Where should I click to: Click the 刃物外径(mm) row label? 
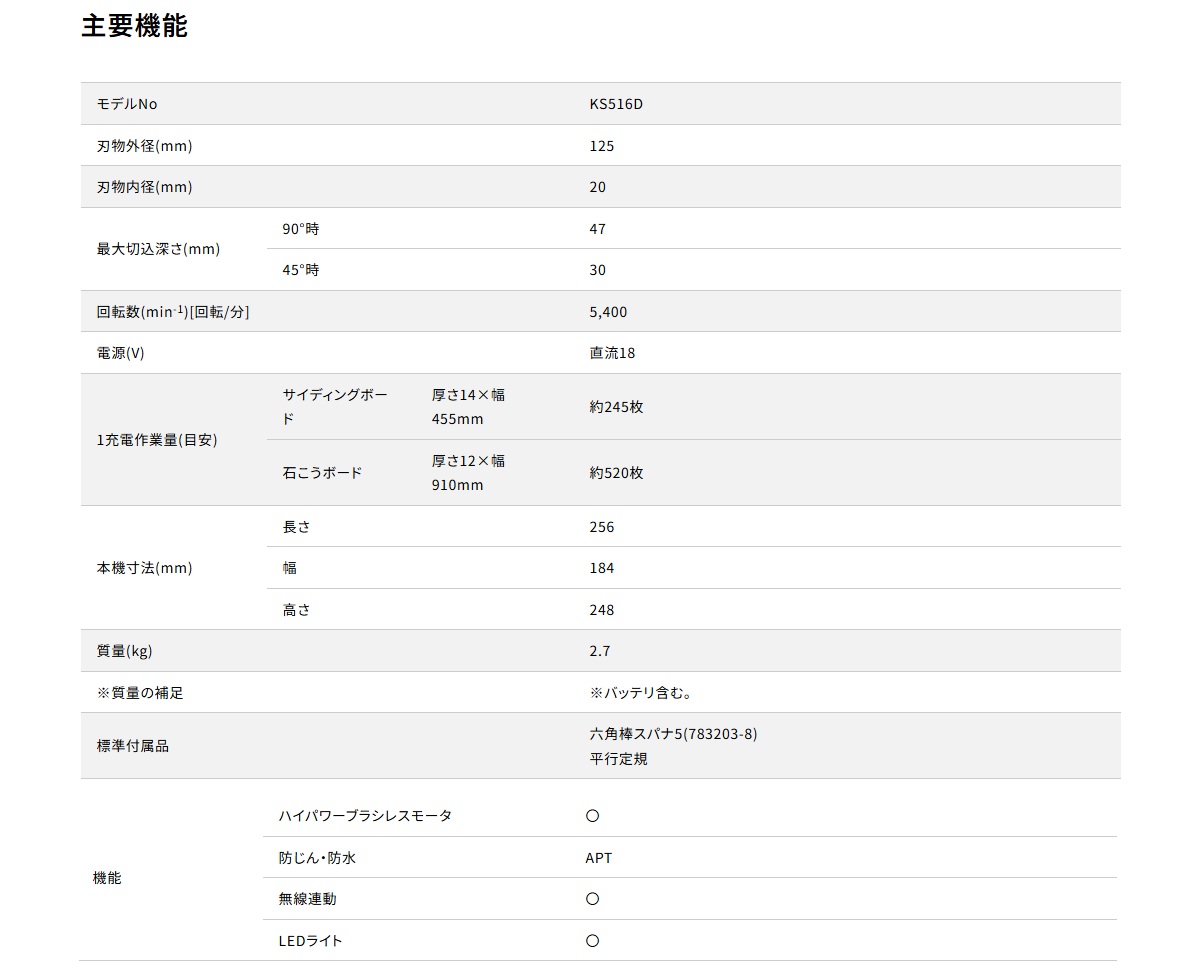tap(144, 146)
